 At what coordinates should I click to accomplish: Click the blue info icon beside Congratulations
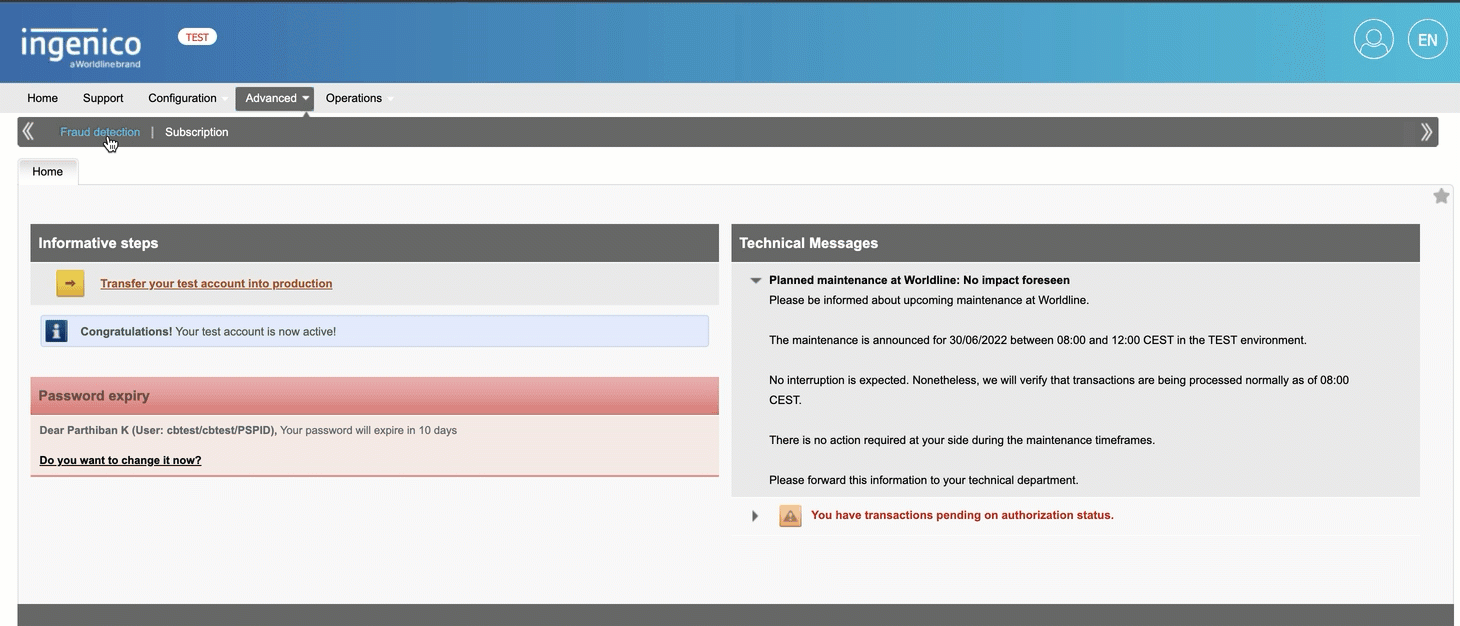[x=57, y=331]
